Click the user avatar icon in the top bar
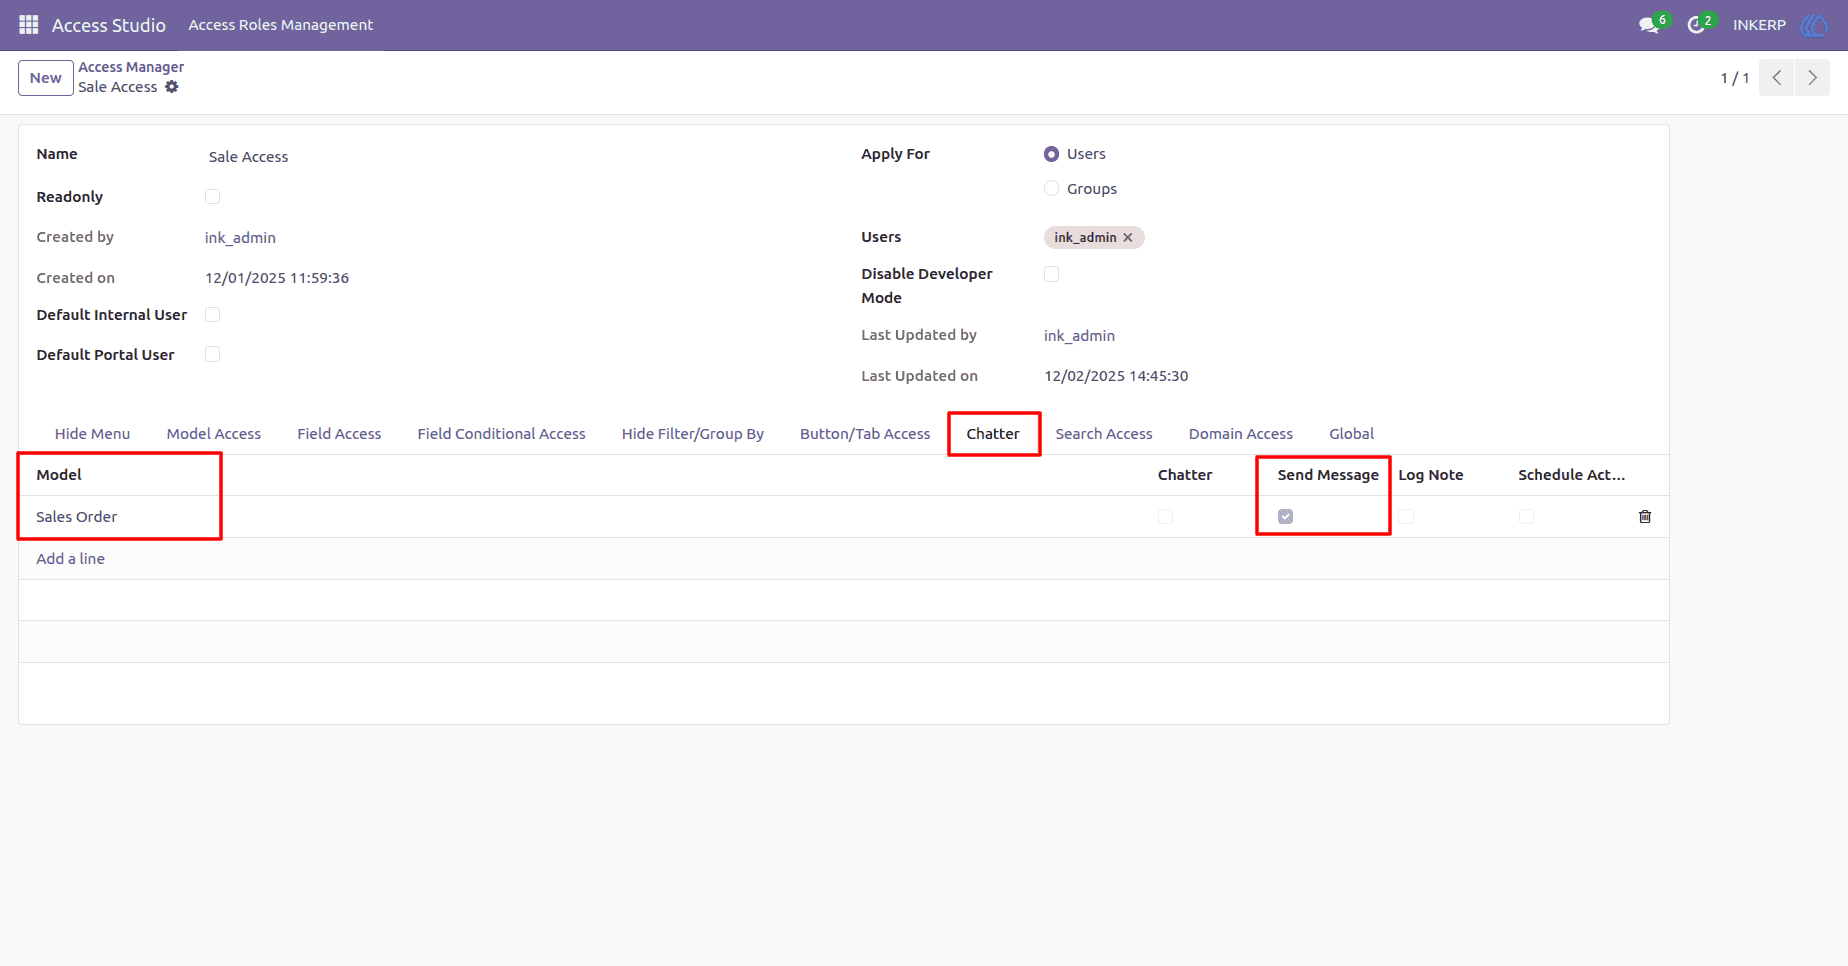The height and width of the screenshot is (966, 1848). pyautogui.click(x=1814, y=25)
